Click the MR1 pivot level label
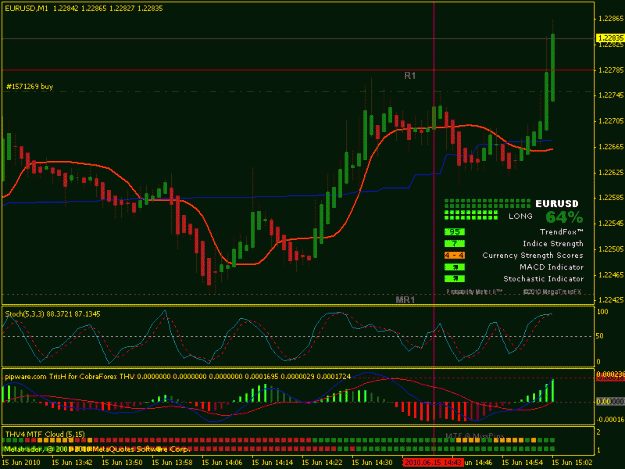Screen dimensions: 625x469 [x=405, y=300]
